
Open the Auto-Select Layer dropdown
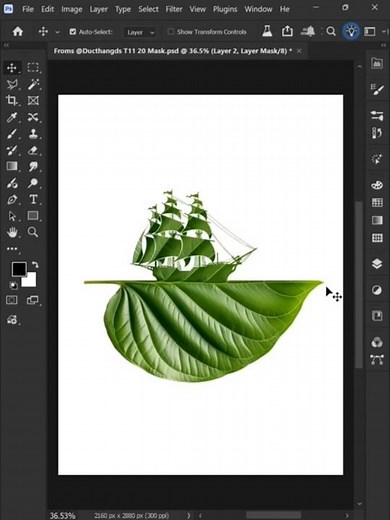point(140,32)
